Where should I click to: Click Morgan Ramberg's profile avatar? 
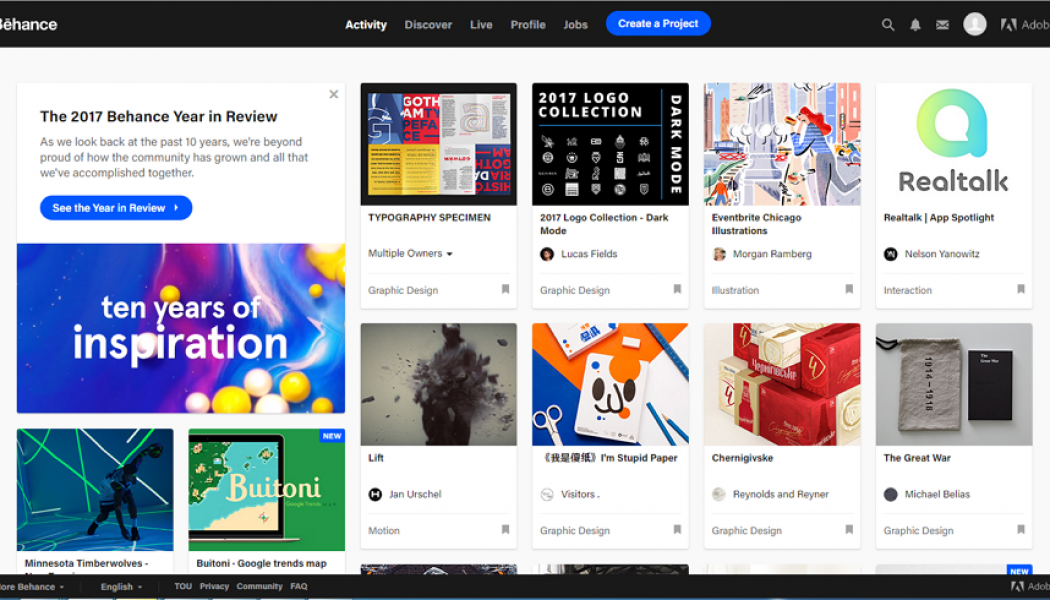tap(718, 253)
